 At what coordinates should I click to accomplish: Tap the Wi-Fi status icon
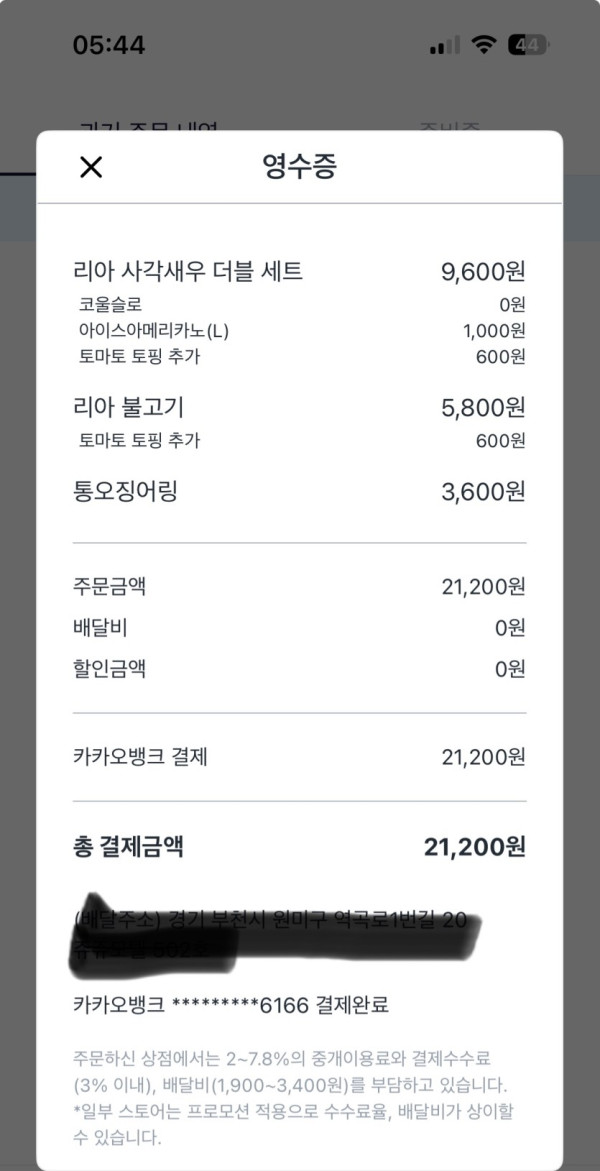[x=485, y=45]
